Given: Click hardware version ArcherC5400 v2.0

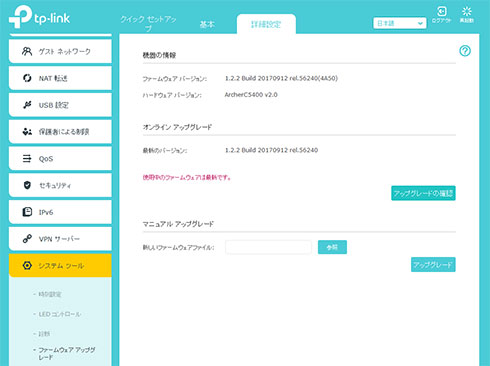Looking at the screenshot, I should tap(251, 95).
